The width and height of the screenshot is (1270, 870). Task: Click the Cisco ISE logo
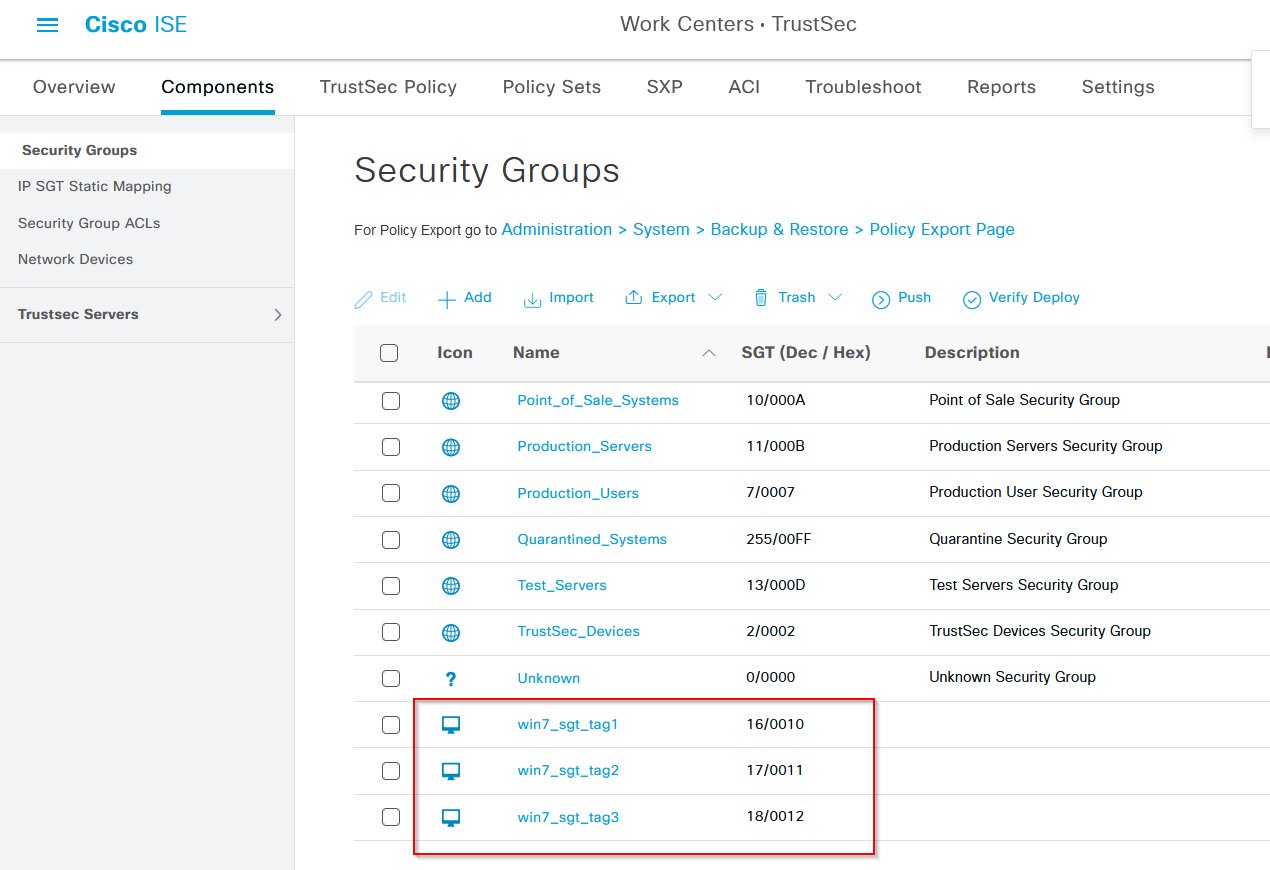pos(136,25)
